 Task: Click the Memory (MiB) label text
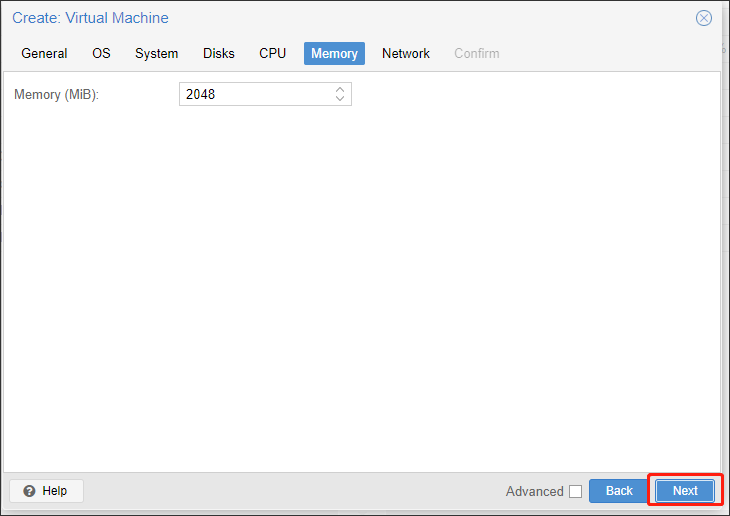pyautogui.click(x=56, y=95)
